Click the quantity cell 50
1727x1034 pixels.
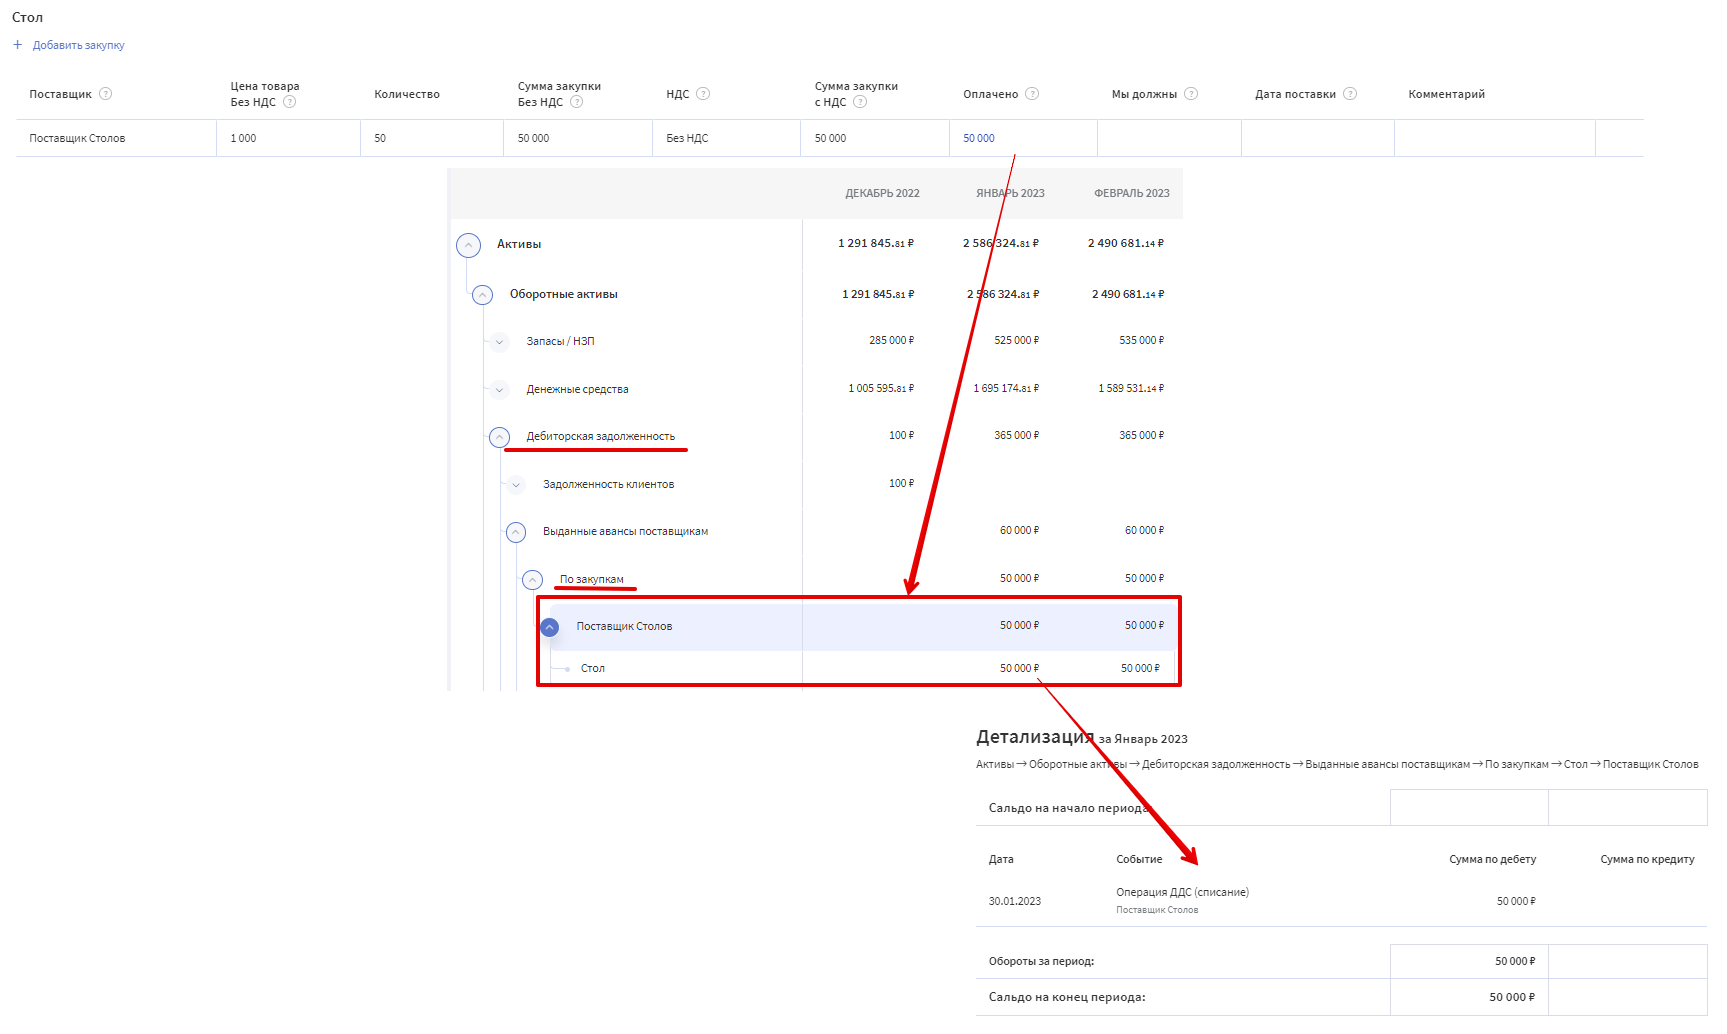(x=432, y=138)
